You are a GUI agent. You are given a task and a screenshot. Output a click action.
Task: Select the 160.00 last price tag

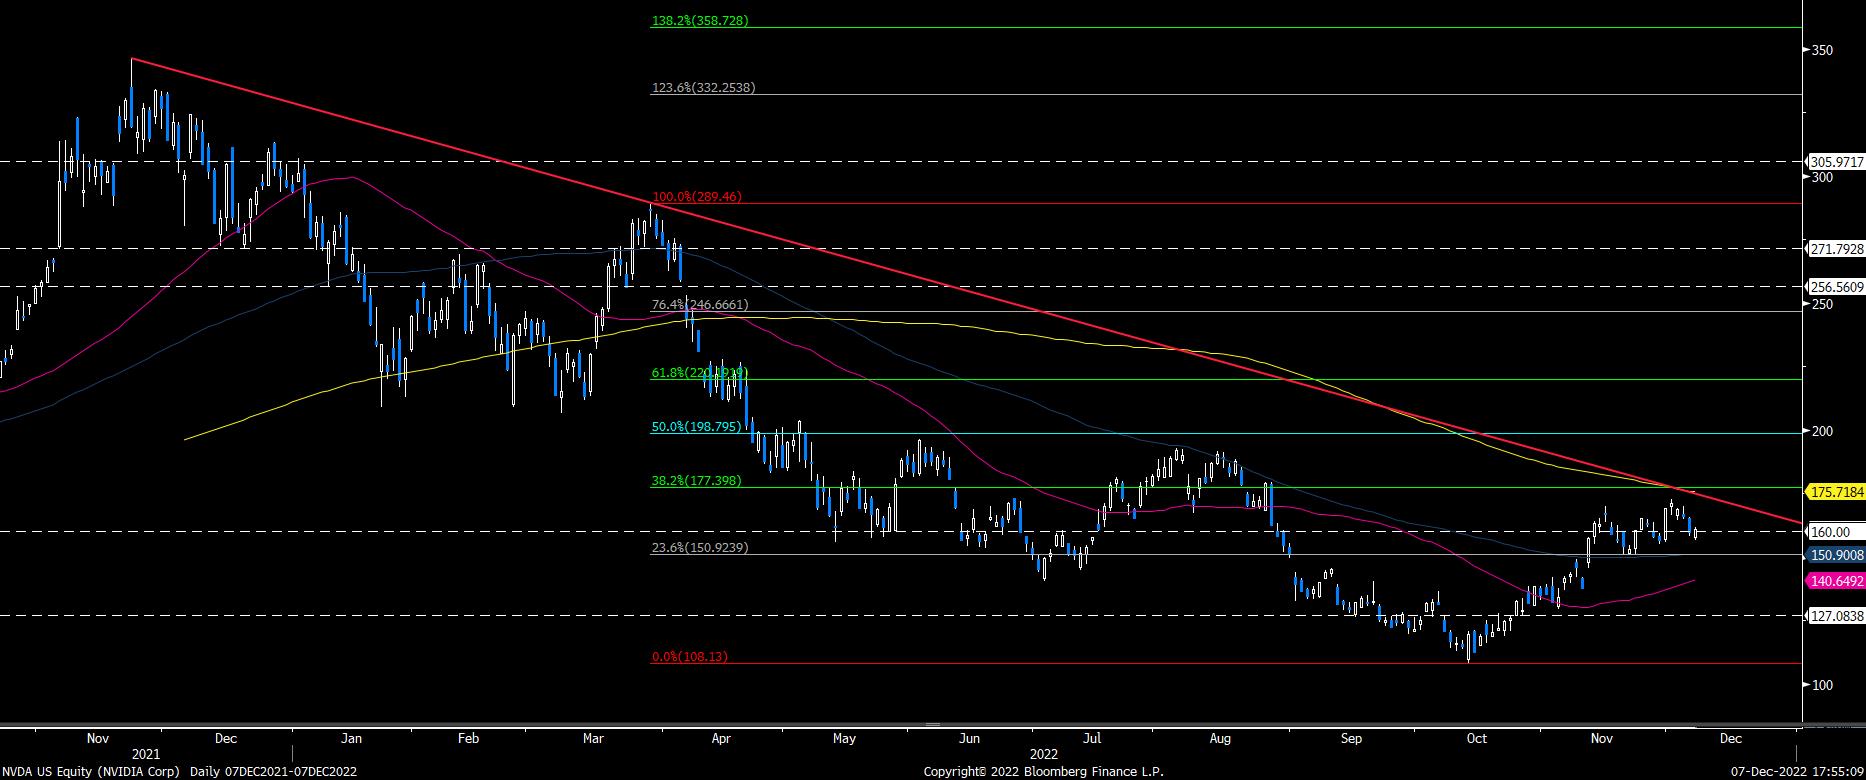coord(1836,532)
